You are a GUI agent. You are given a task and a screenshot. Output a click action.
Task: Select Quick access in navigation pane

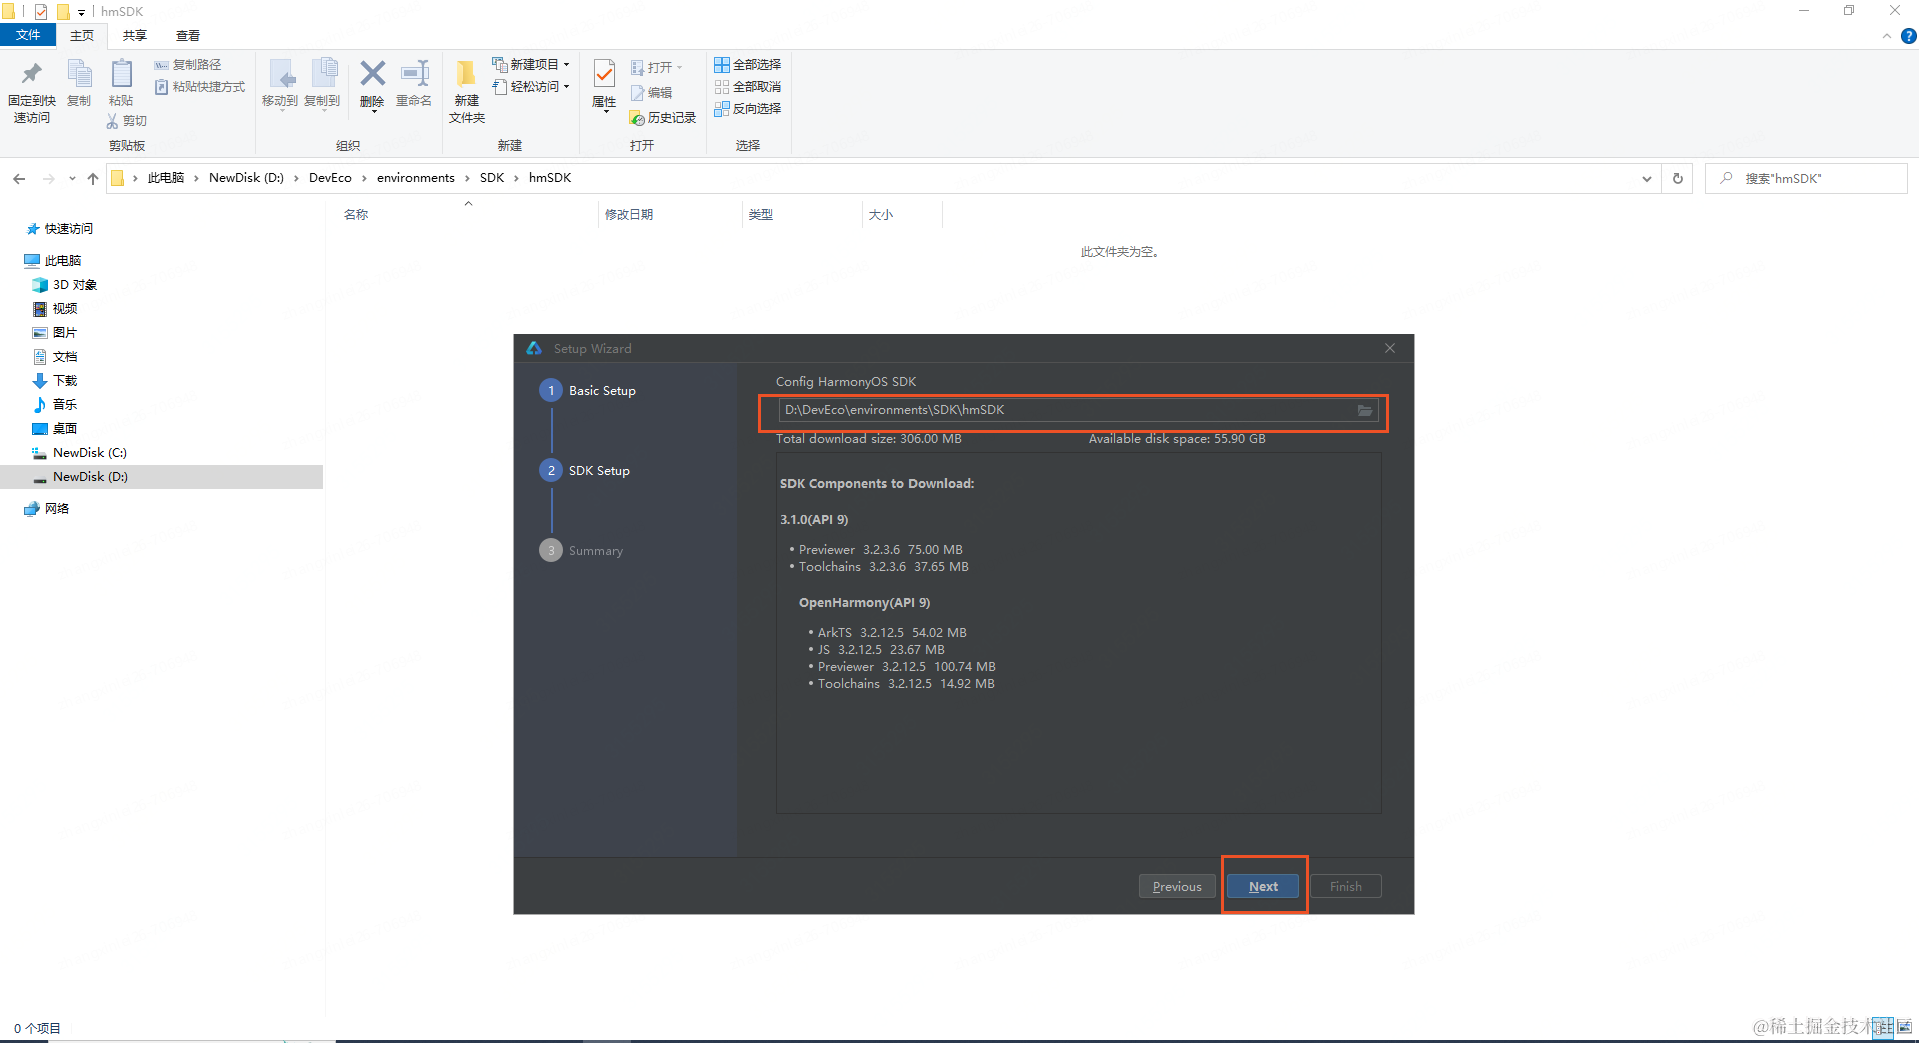60,229
